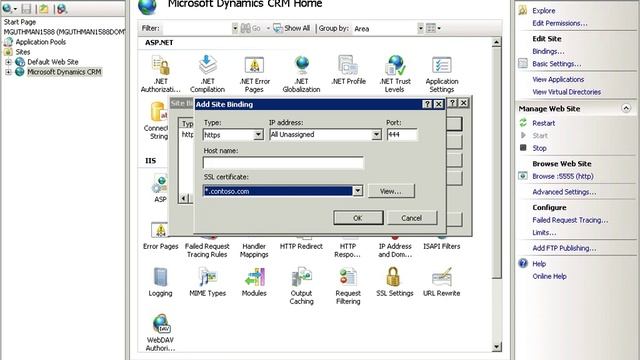640x360 pixels.
Task: Open the IP address combo box arrow
Action: click(x=376, y=135)
